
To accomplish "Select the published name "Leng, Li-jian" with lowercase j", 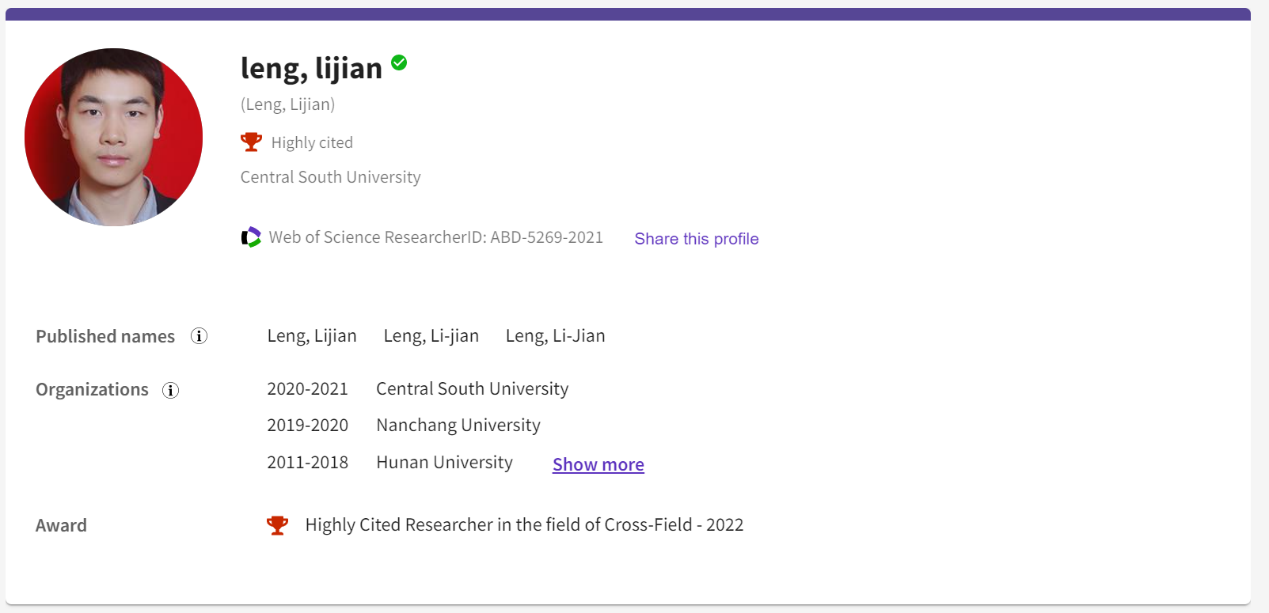I will [x=431, y=336].
